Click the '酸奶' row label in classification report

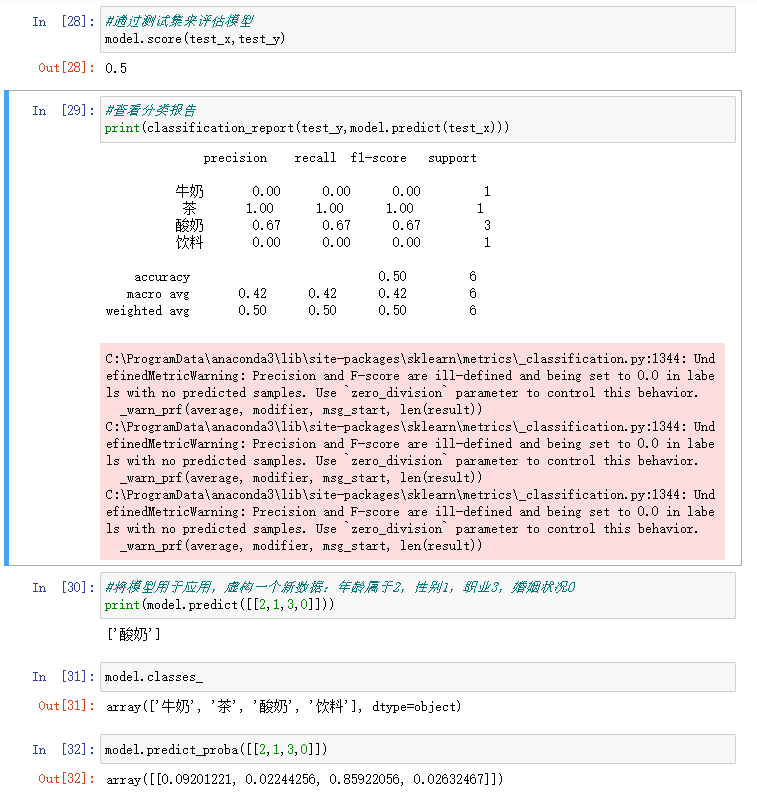click(x=189, y=225)
